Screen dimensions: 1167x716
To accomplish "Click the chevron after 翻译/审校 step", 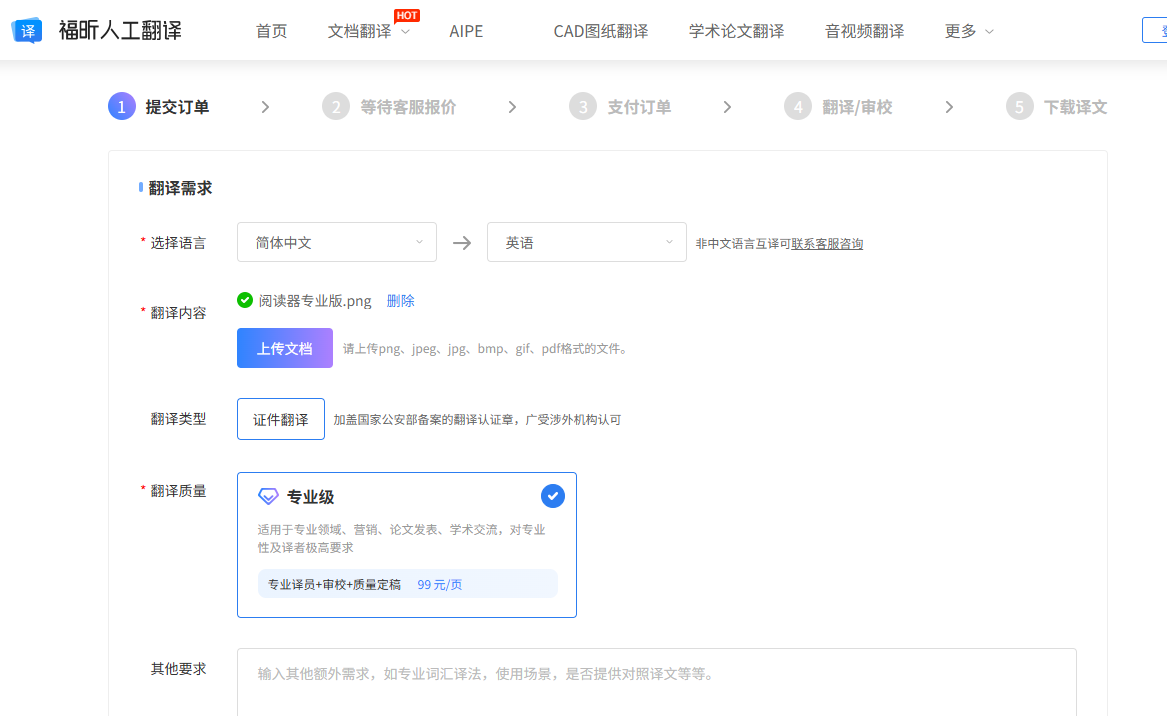I will click(x=949, y=107).
